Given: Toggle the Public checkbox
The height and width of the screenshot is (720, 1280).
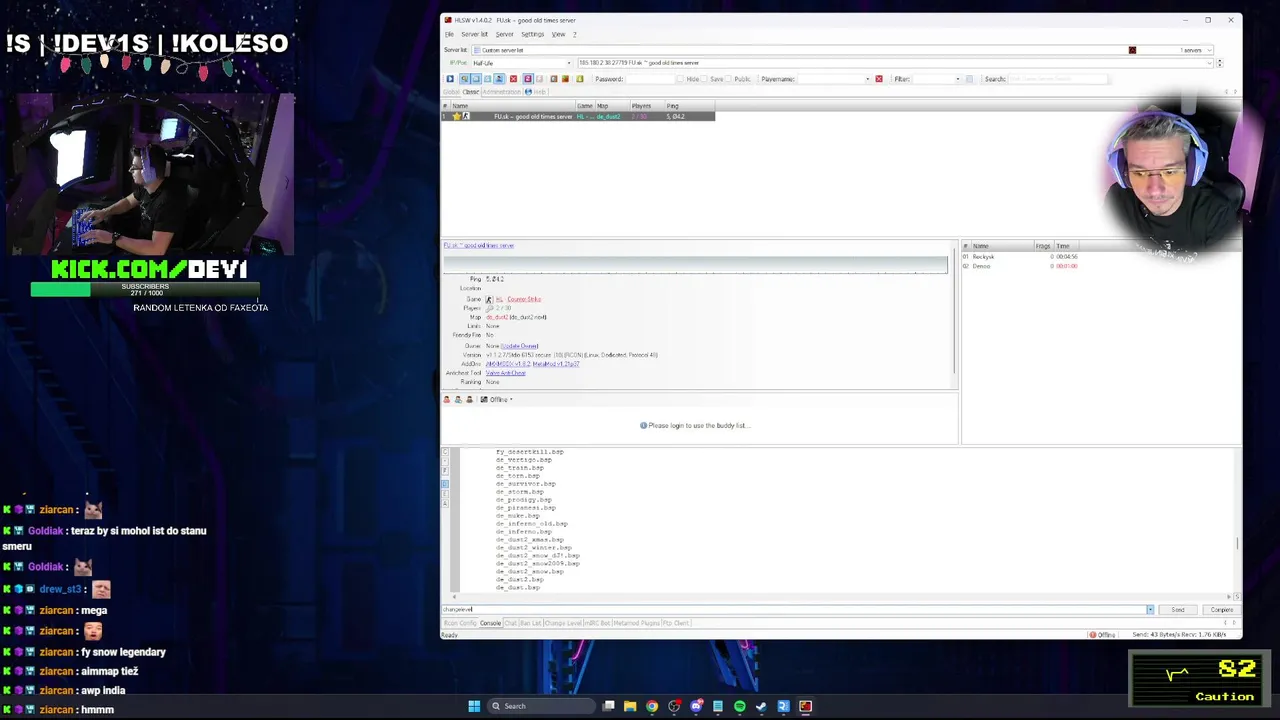Looking at the screenshot, I should pyautogui.click(x=728, y=79).
